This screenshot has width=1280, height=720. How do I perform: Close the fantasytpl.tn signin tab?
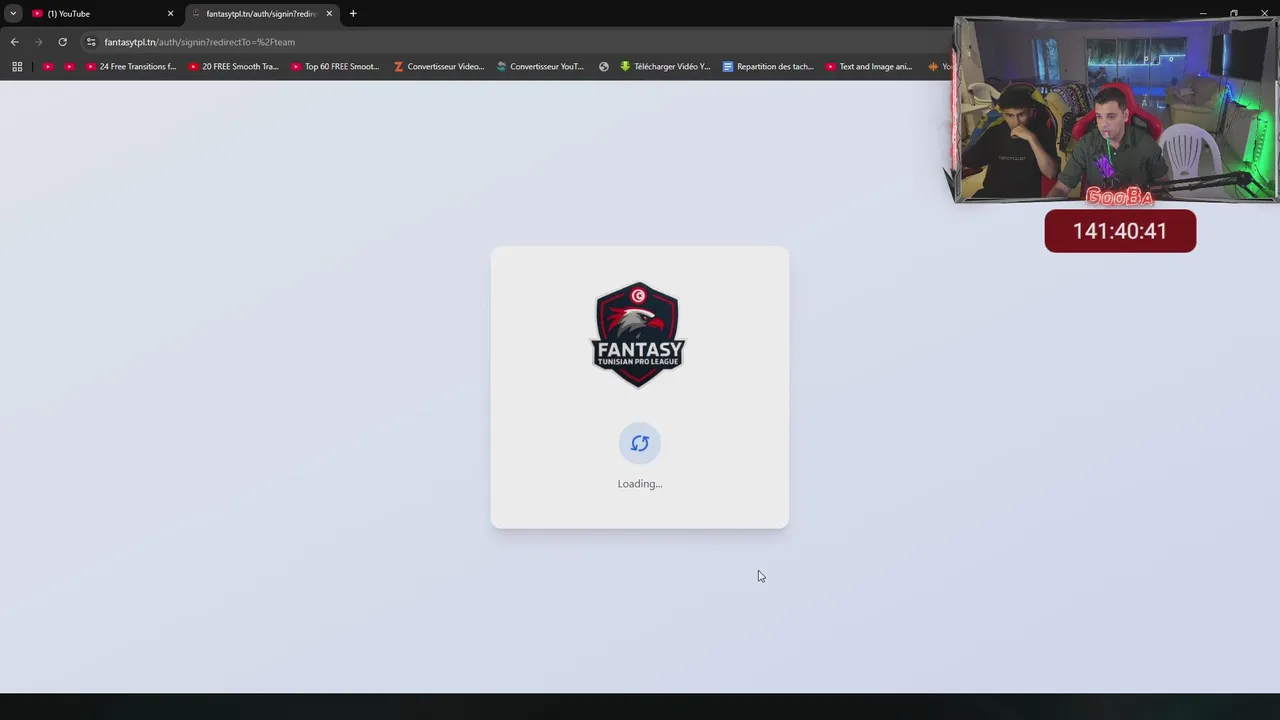coord(329,14)
